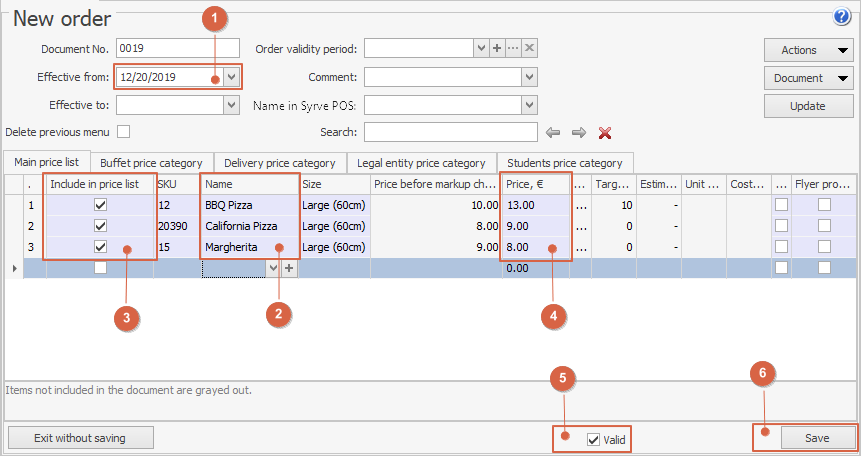Viewport: 861px width, 456px height.
Task: Toggle the Valid checkbox
Action: [x=594, y=439]
